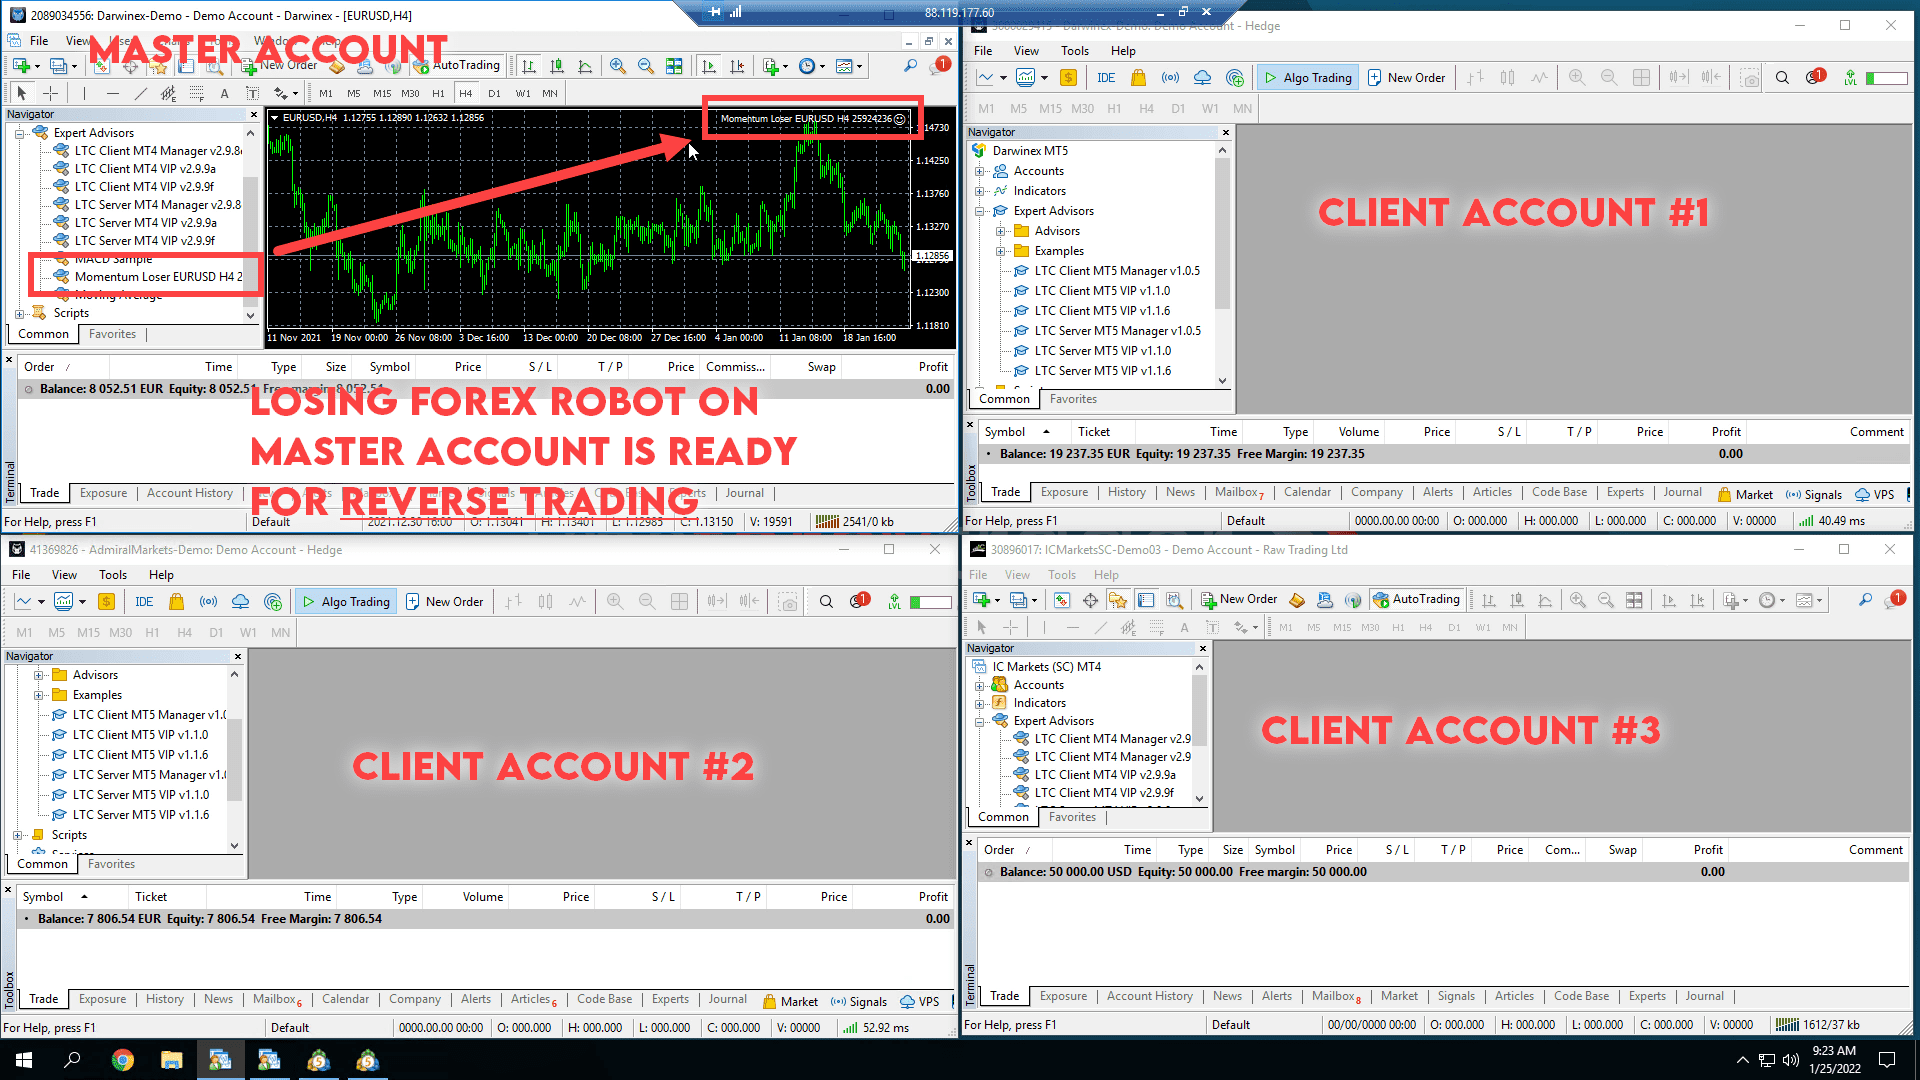Image resolution: width=1920 pixels, height=1080 pixels.
Task: Expand Accounts node in Darwinex MT5 Navigator
Action: (x=980, y=171)
